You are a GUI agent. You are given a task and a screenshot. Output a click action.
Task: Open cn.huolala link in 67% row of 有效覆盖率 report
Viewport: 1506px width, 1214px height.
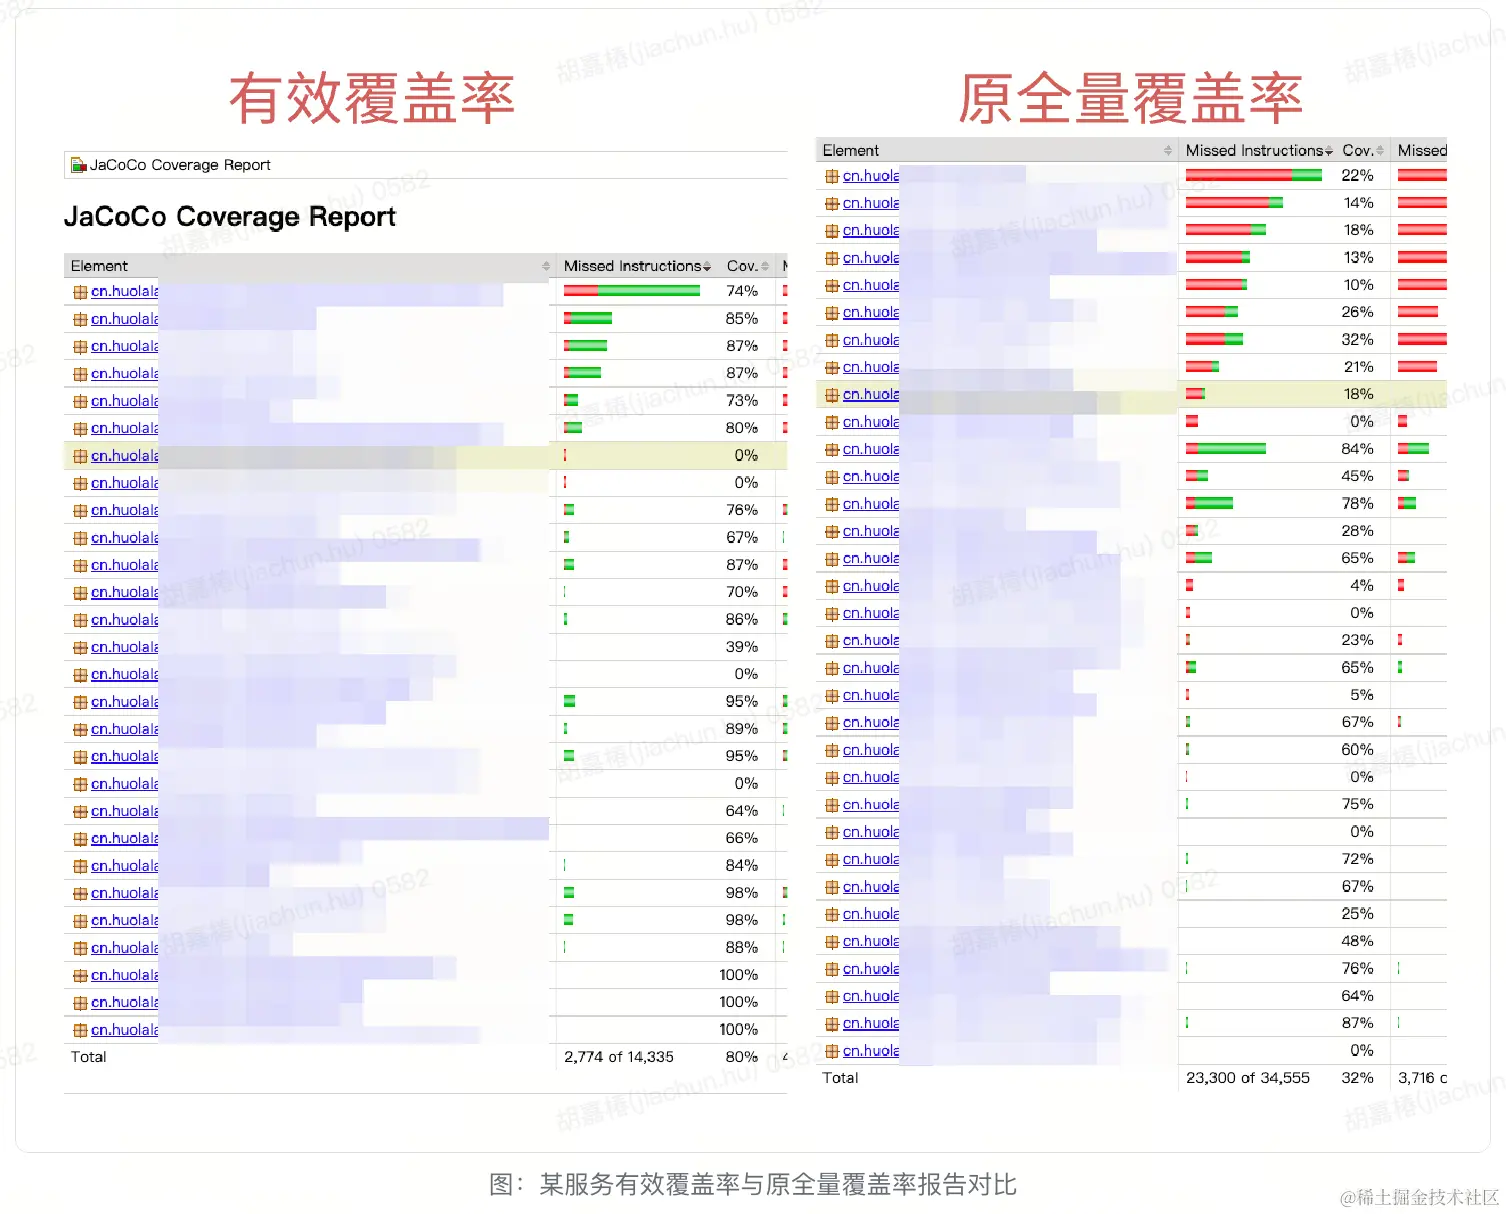click(124, 537)
